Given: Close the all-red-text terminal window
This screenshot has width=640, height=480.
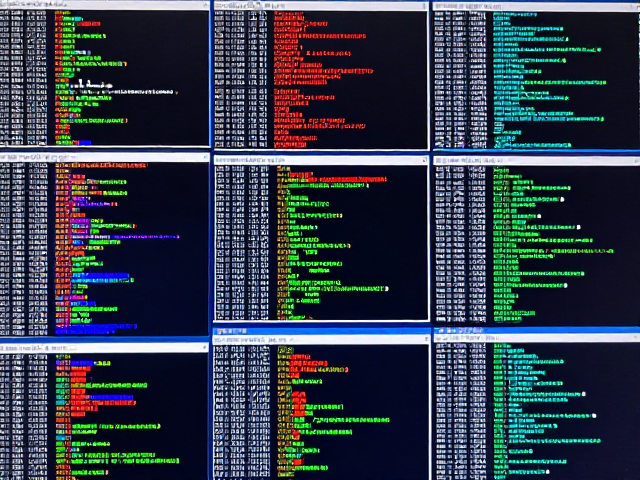Looking at the screenshot, I should click(424, 6).
